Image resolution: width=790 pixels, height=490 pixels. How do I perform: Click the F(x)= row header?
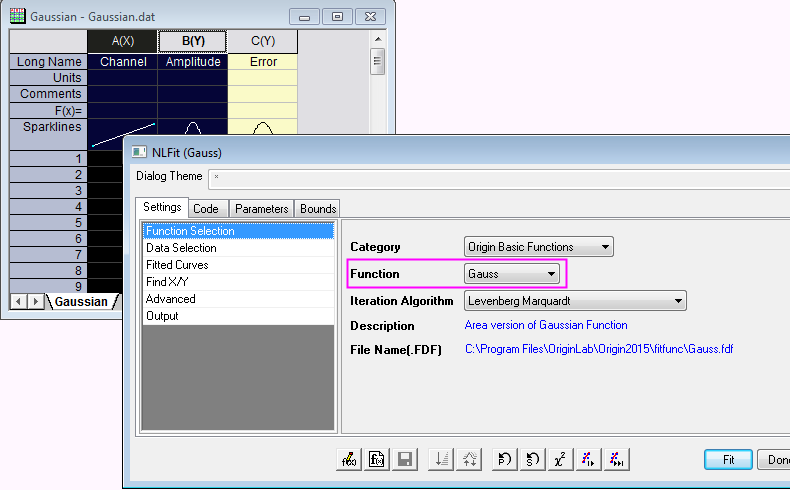pos(48,110)
